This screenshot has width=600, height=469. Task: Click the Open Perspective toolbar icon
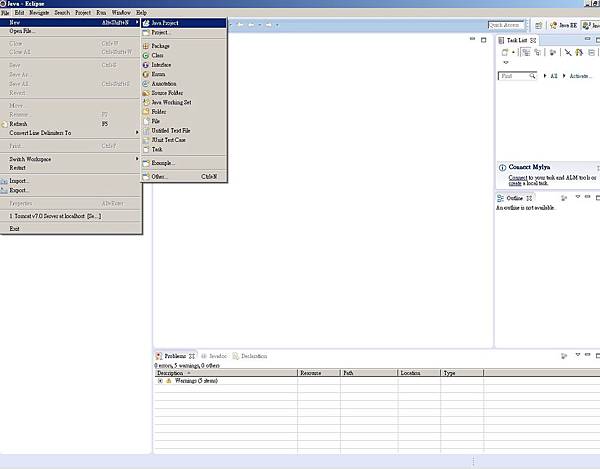click(x=541, y=25)
